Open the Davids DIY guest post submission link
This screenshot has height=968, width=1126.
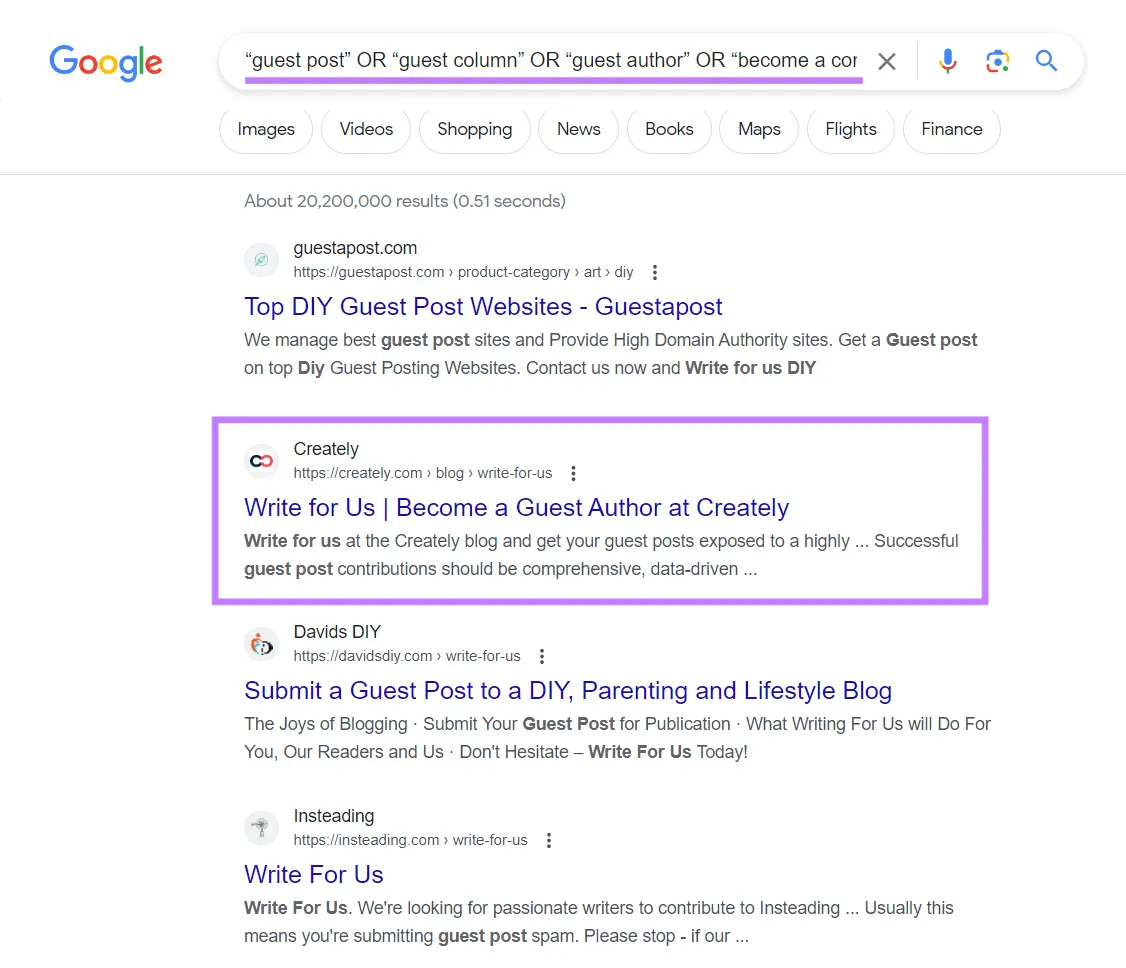[x=568, y=690]
